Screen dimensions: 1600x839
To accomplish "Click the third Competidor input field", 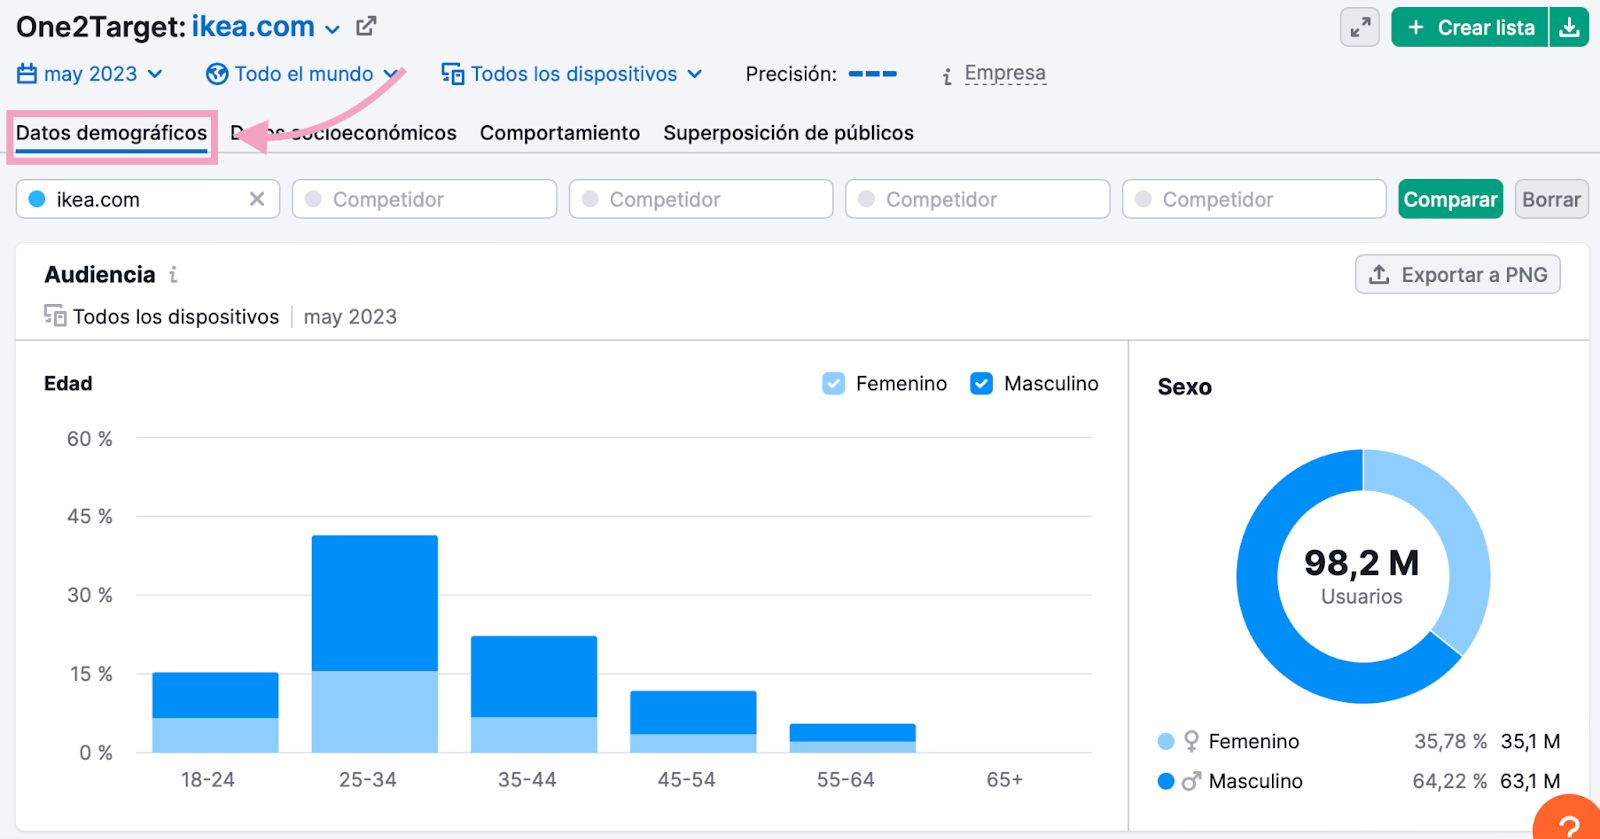I will pyautogui.click(x=977, y=199).
